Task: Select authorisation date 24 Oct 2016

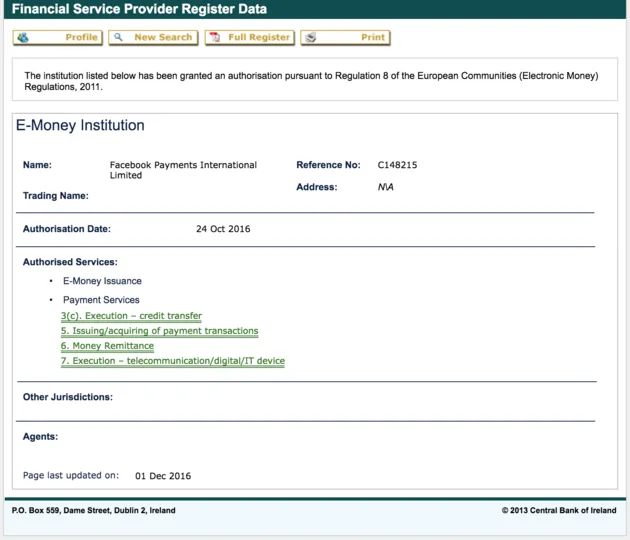Action: point(223,229)
